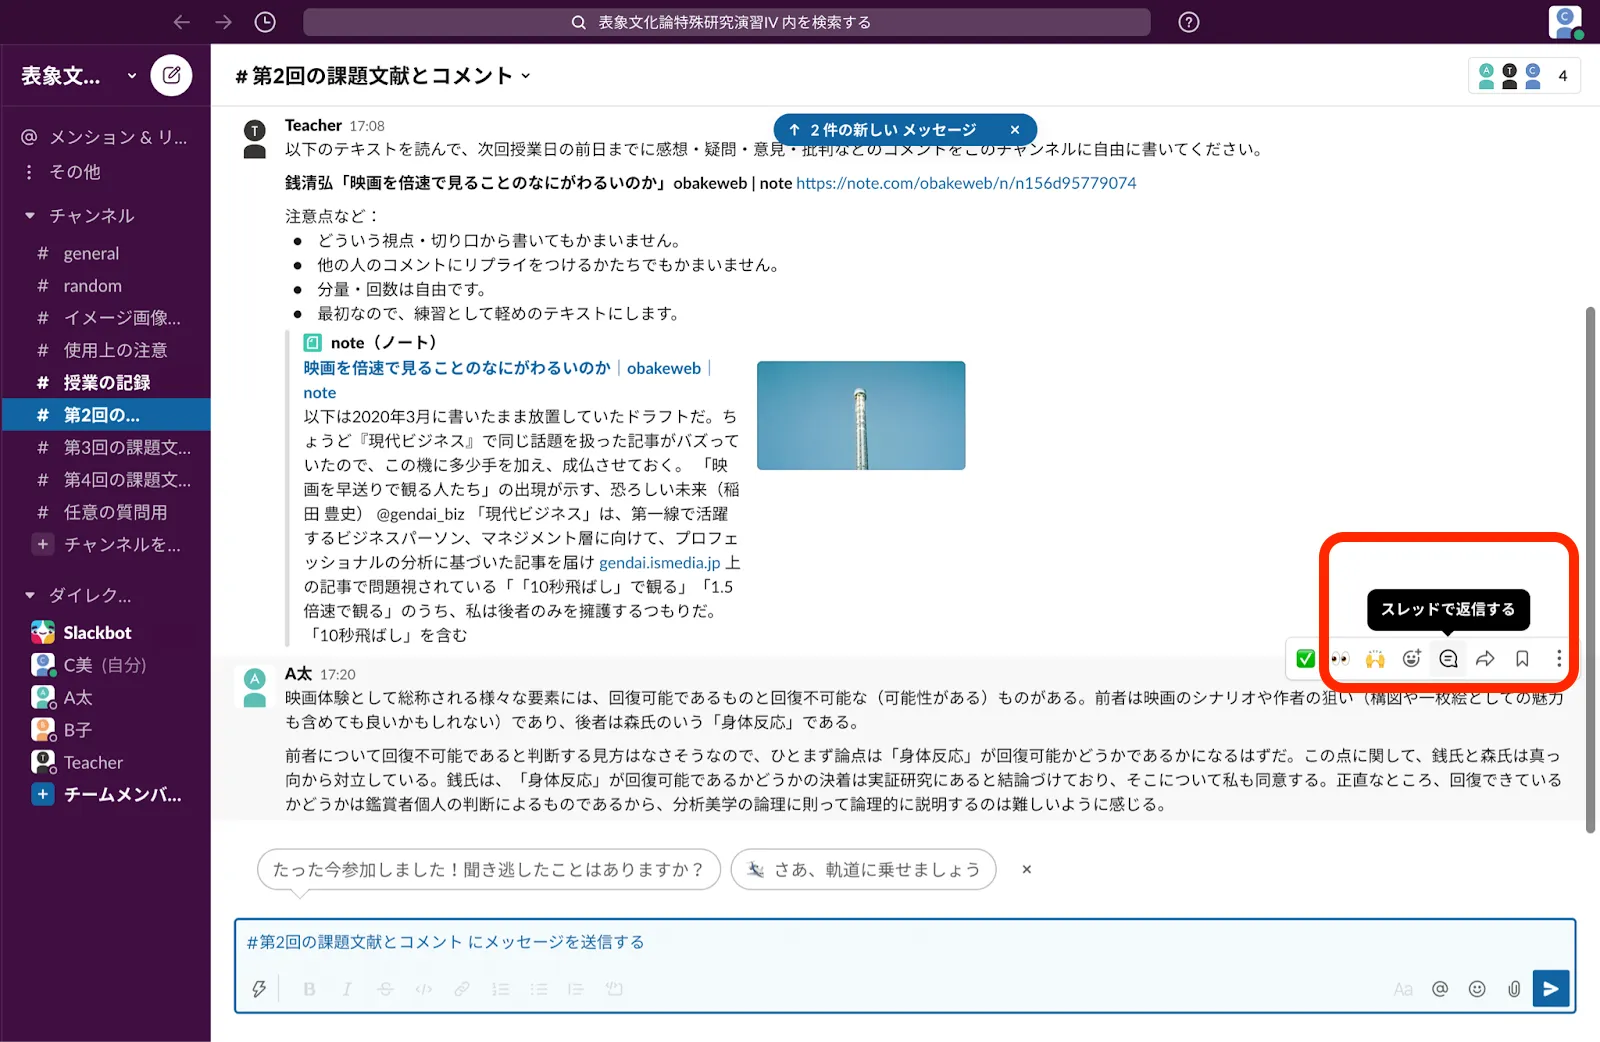Open the help question mark icon
Image resolution: width=1600 pixels, height=1042 pixels.
(x=1188, y=22)
